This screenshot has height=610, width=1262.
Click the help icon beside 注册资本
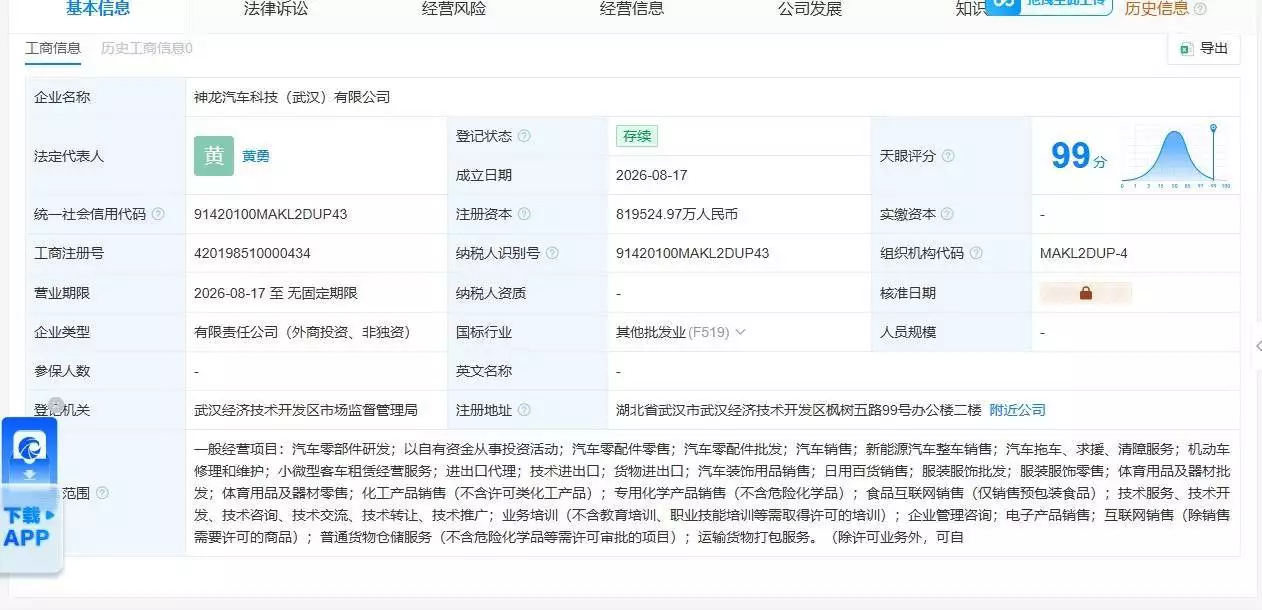524,214
